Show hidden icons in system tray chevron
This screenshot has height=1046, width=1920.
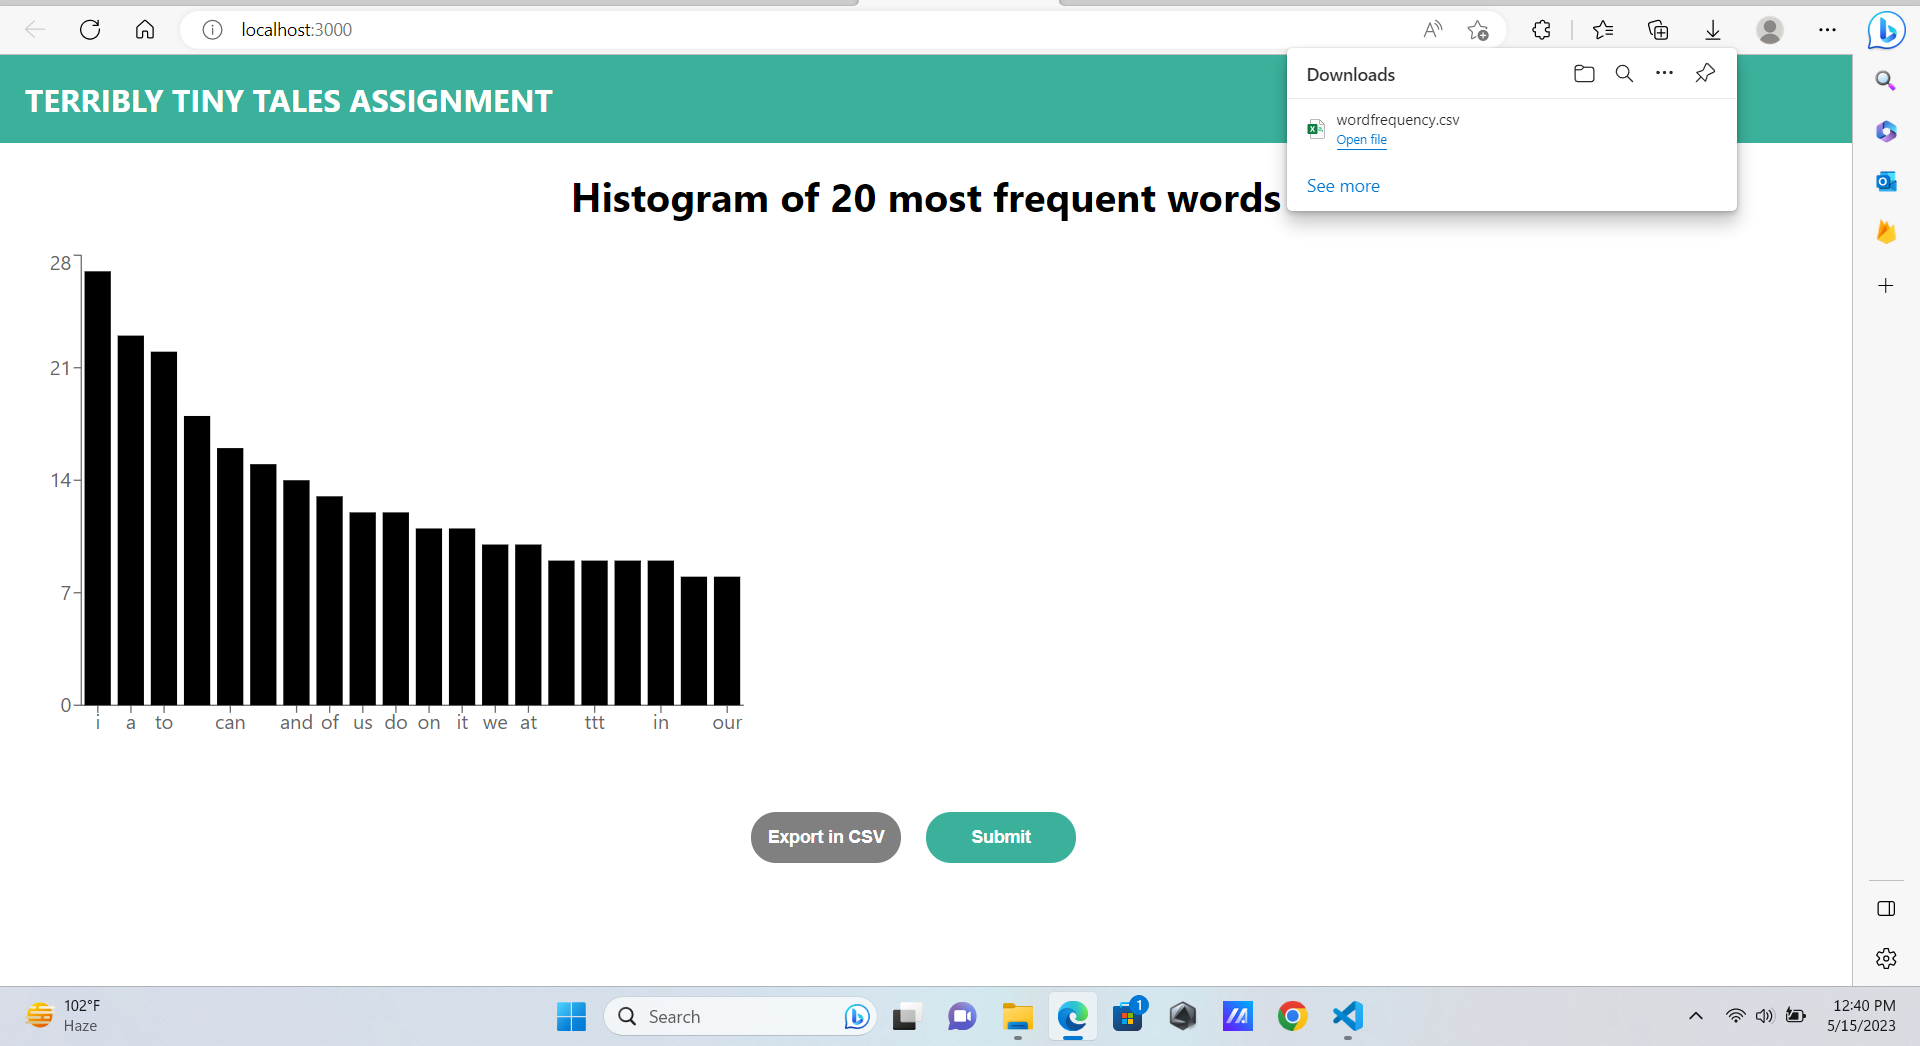point(1695,1015)
